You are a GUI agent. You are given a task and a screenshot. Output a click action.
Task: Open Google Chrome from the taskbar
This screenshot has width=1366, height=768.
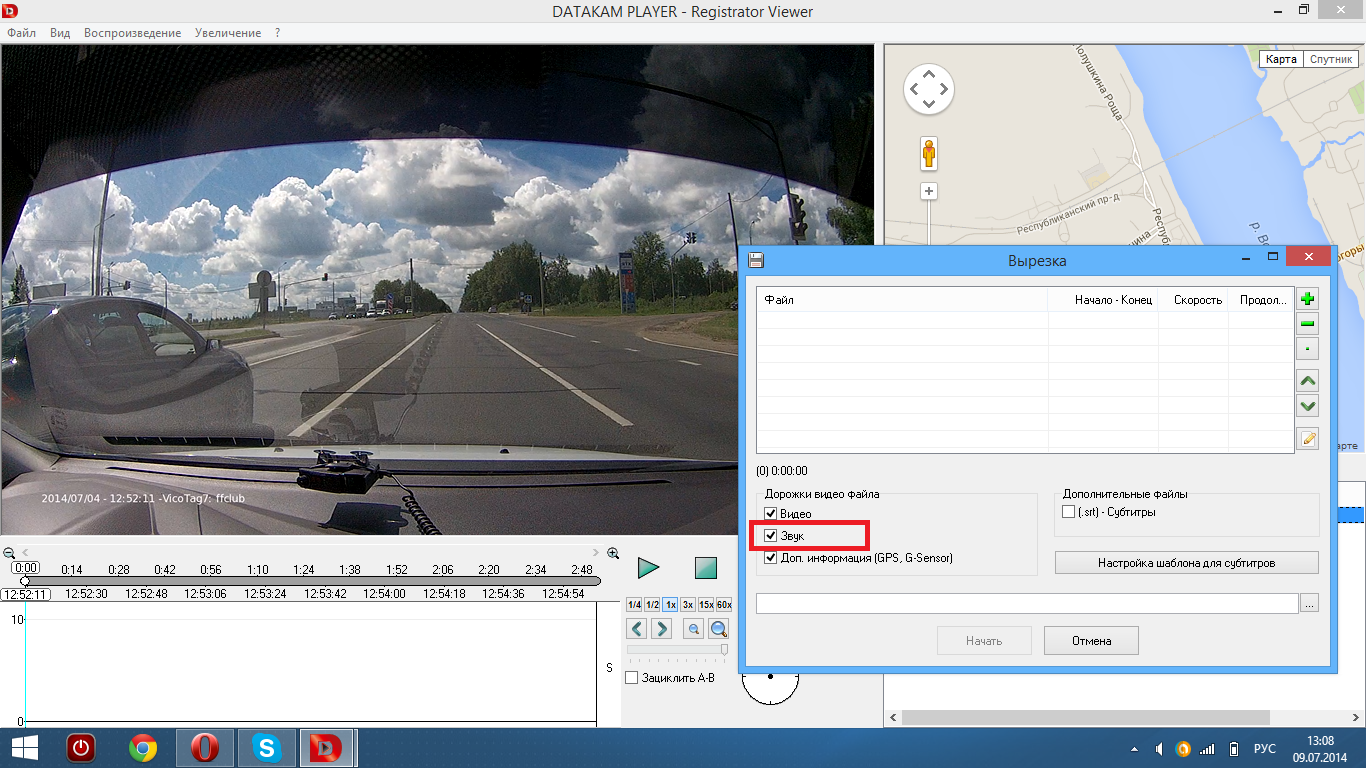[143, 748]
